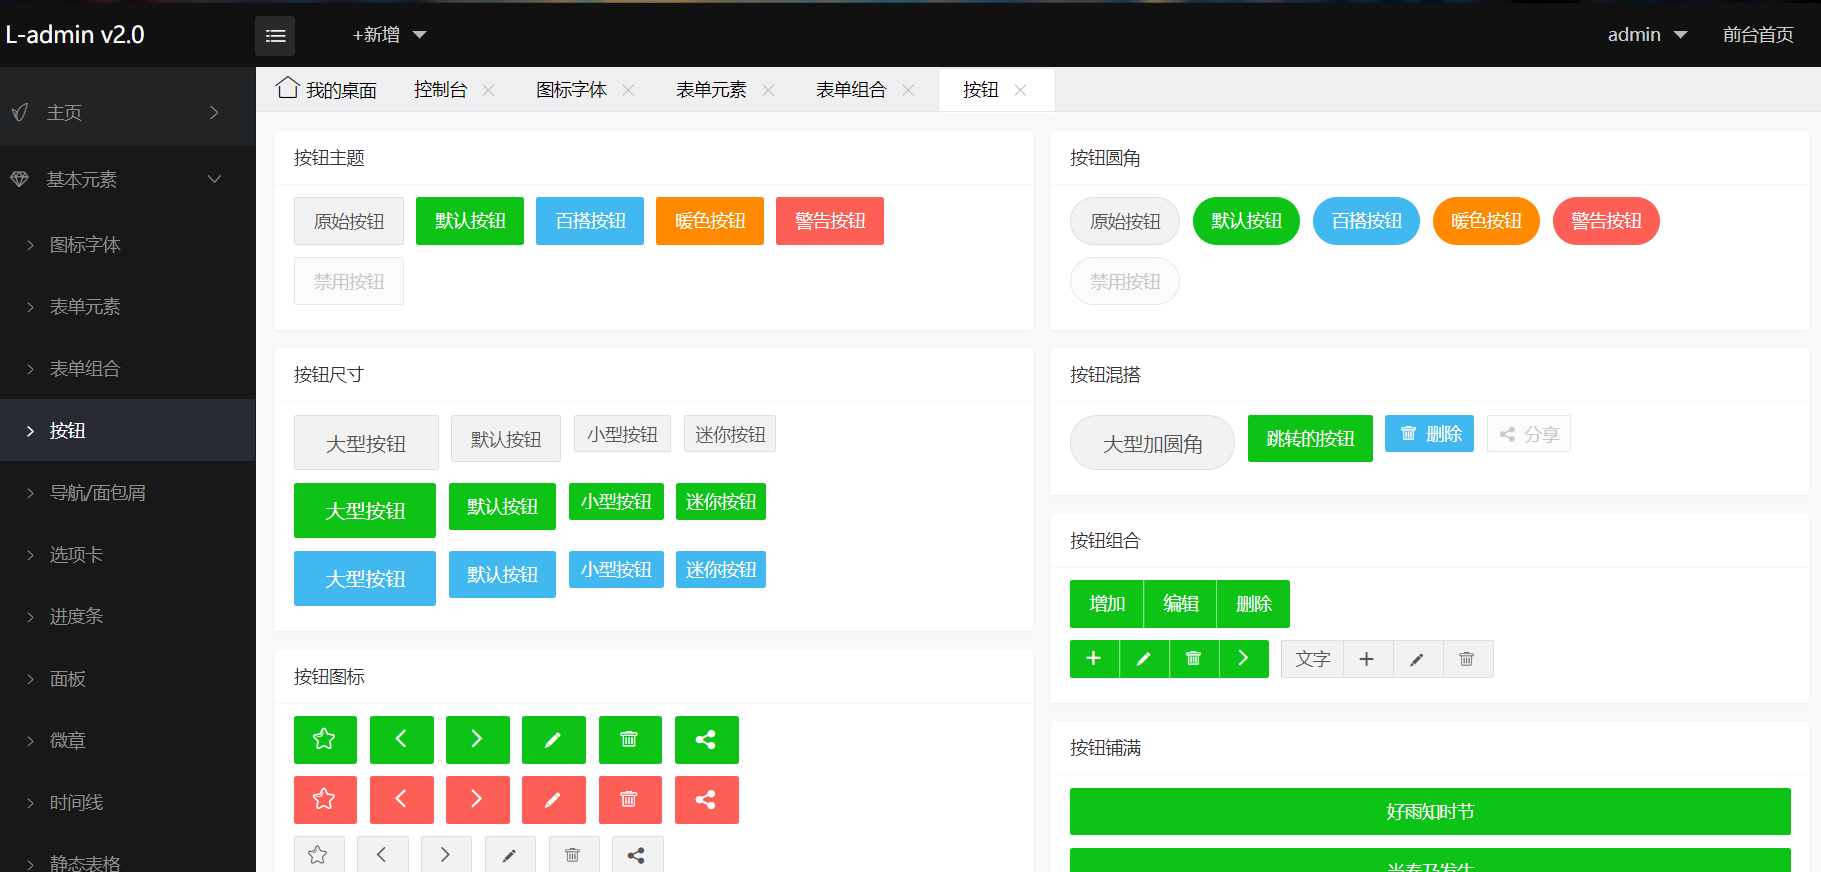This screenshot has height=872, width=1821.
Task: Open the 我的桌面 home tab
Action: (327, 90)
